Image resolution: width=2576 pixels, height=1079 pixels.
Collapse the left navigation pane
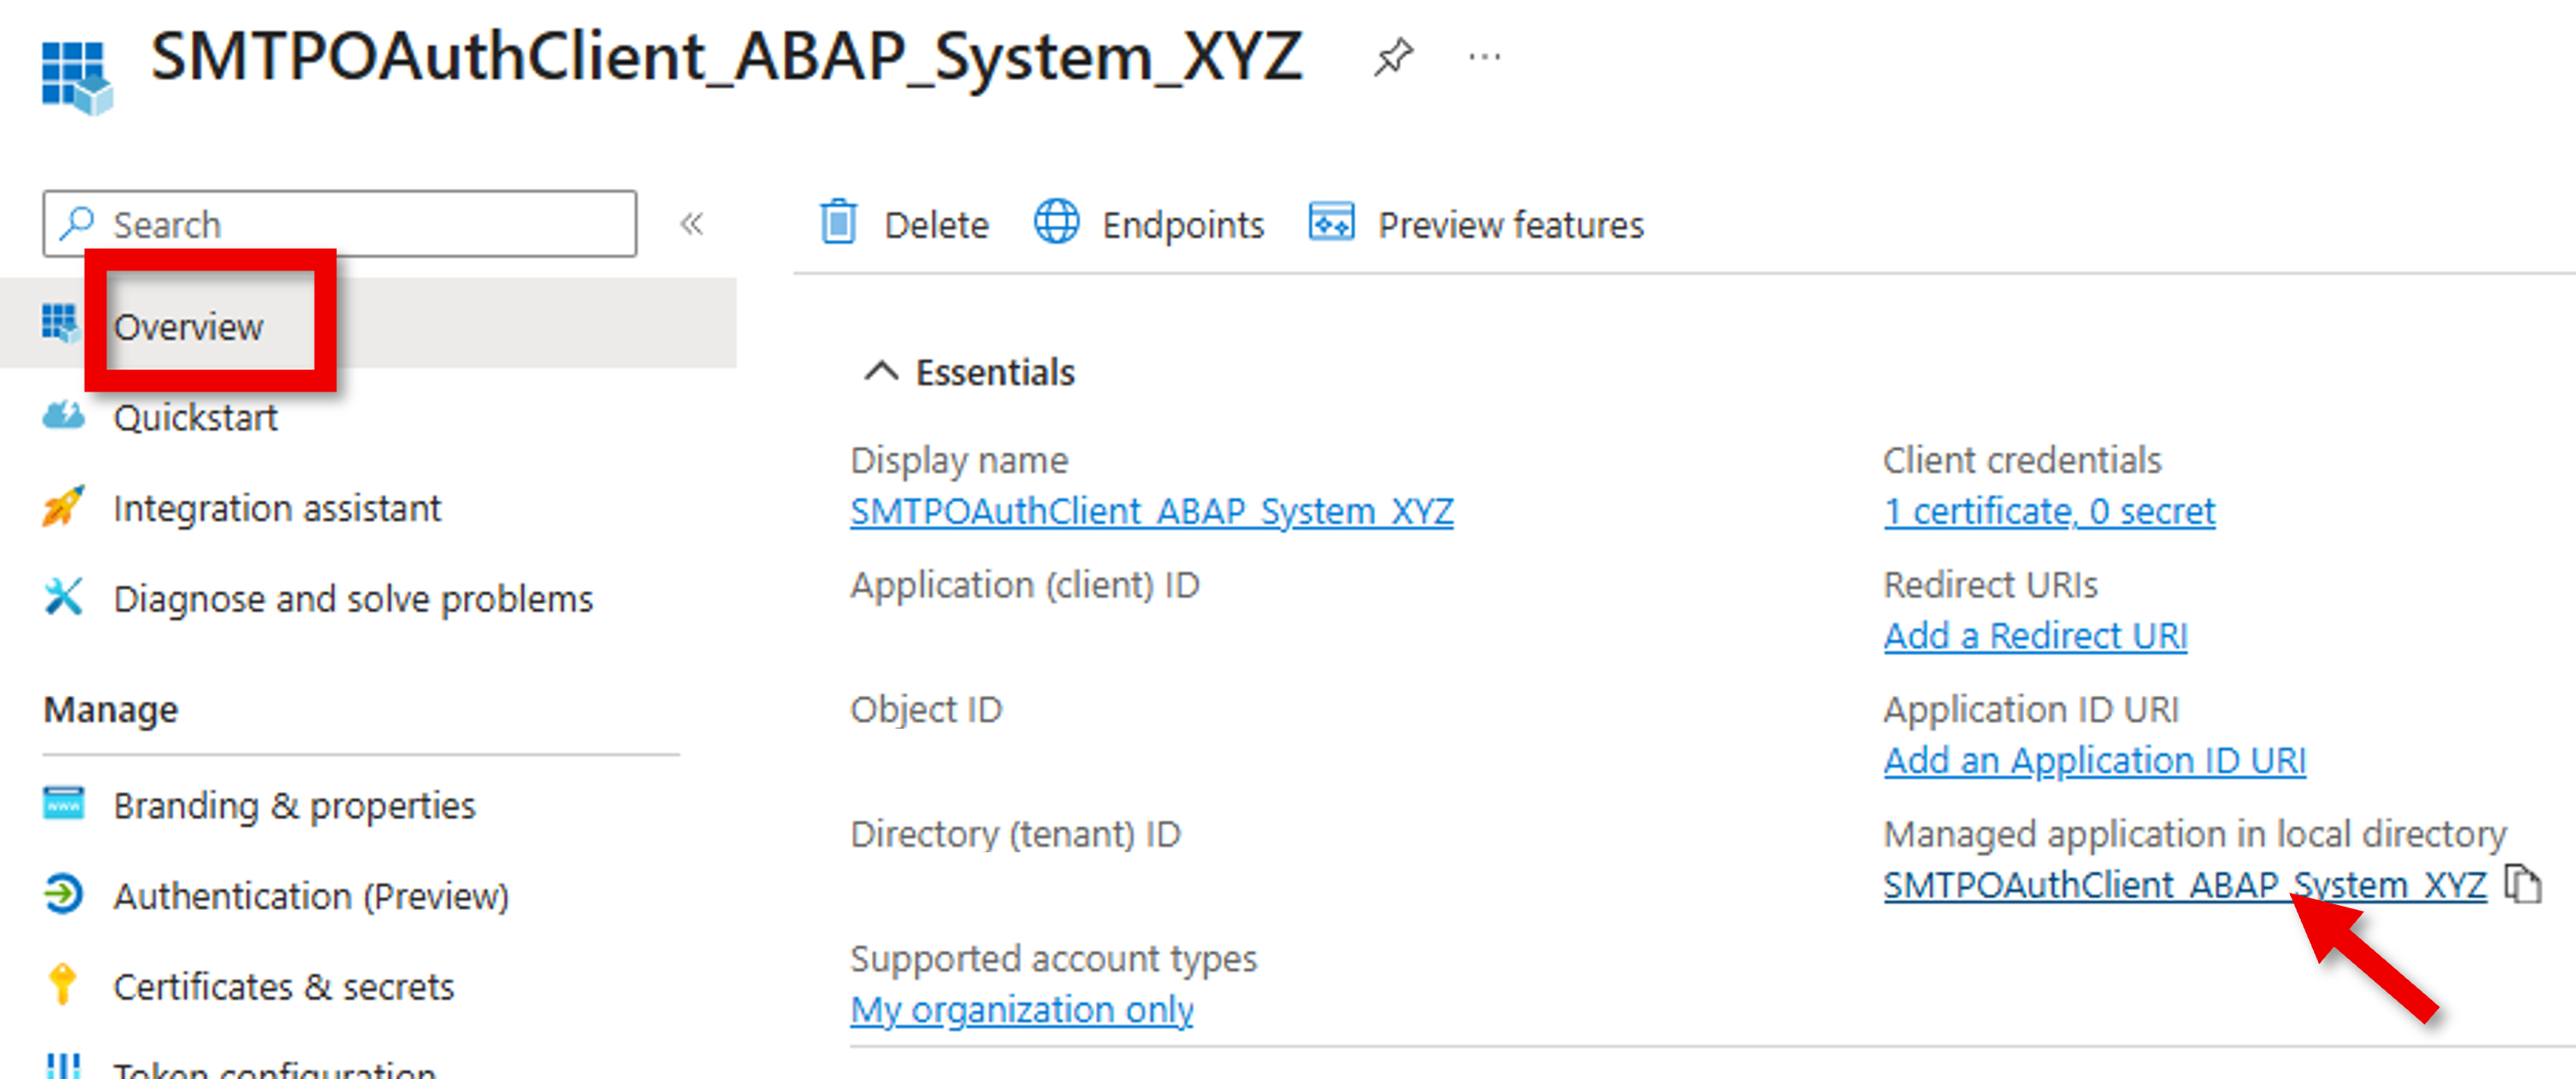coord(692,223)
